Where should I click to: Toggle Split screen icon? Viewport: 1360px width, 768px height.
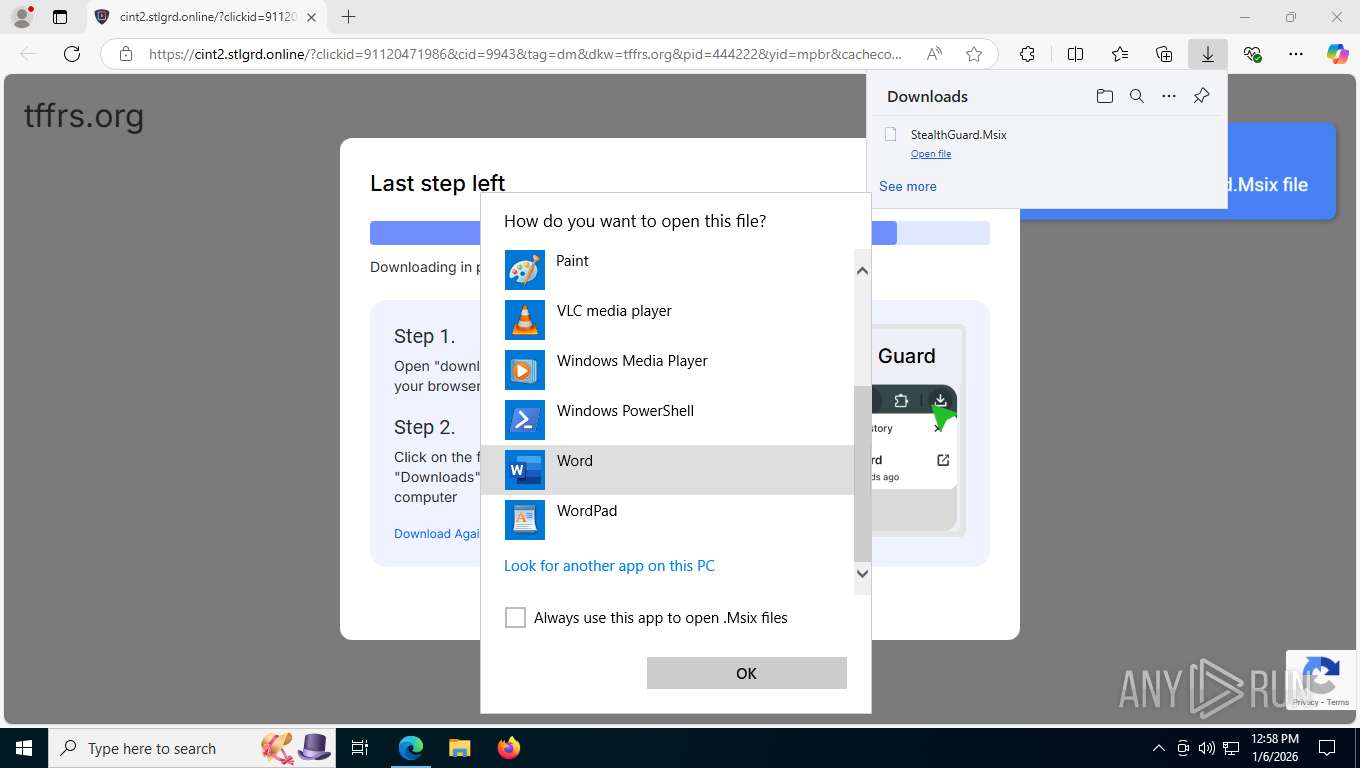point(1075,54)
